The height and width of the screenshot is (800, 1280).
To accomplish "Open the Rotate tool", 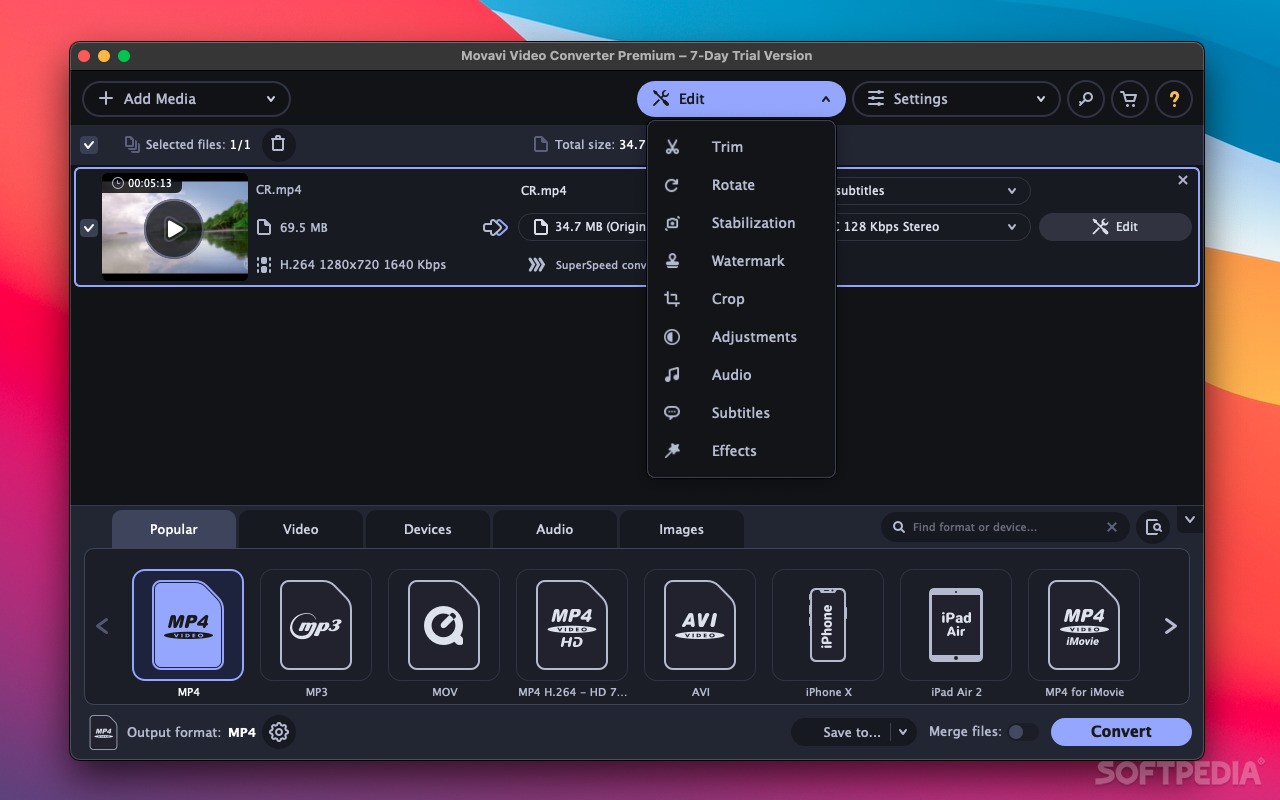I will (733, 185).
